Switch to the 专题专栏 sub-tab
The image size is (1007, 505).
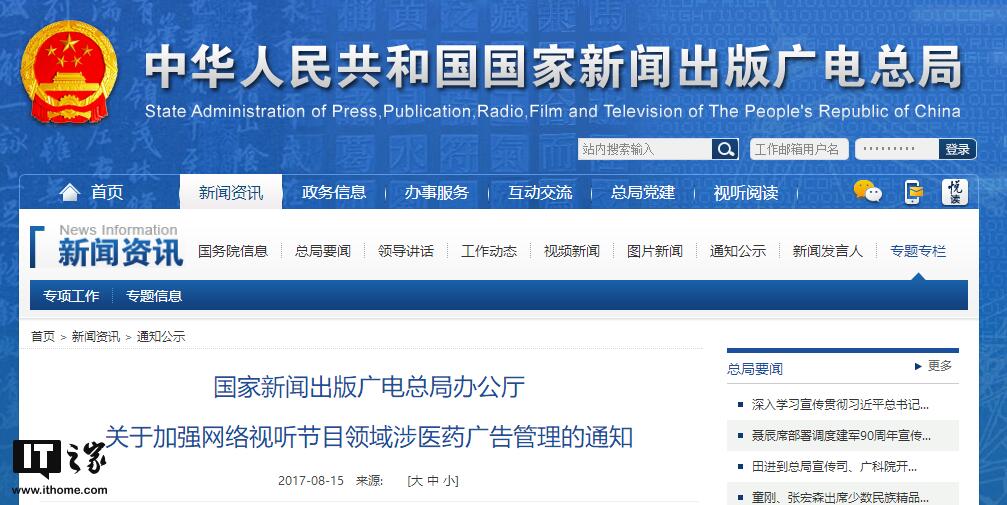(x=918, y=251)
